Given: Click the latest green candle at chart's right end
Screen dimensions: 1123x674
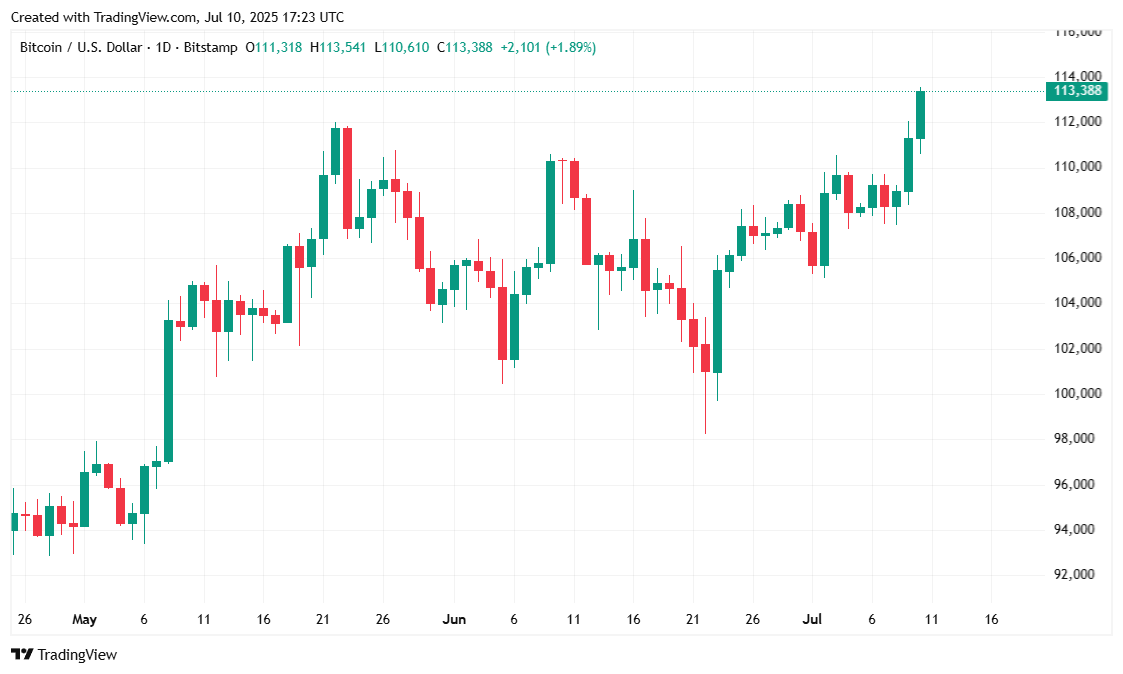Looking at the screenshot, I should coord(920,115).
